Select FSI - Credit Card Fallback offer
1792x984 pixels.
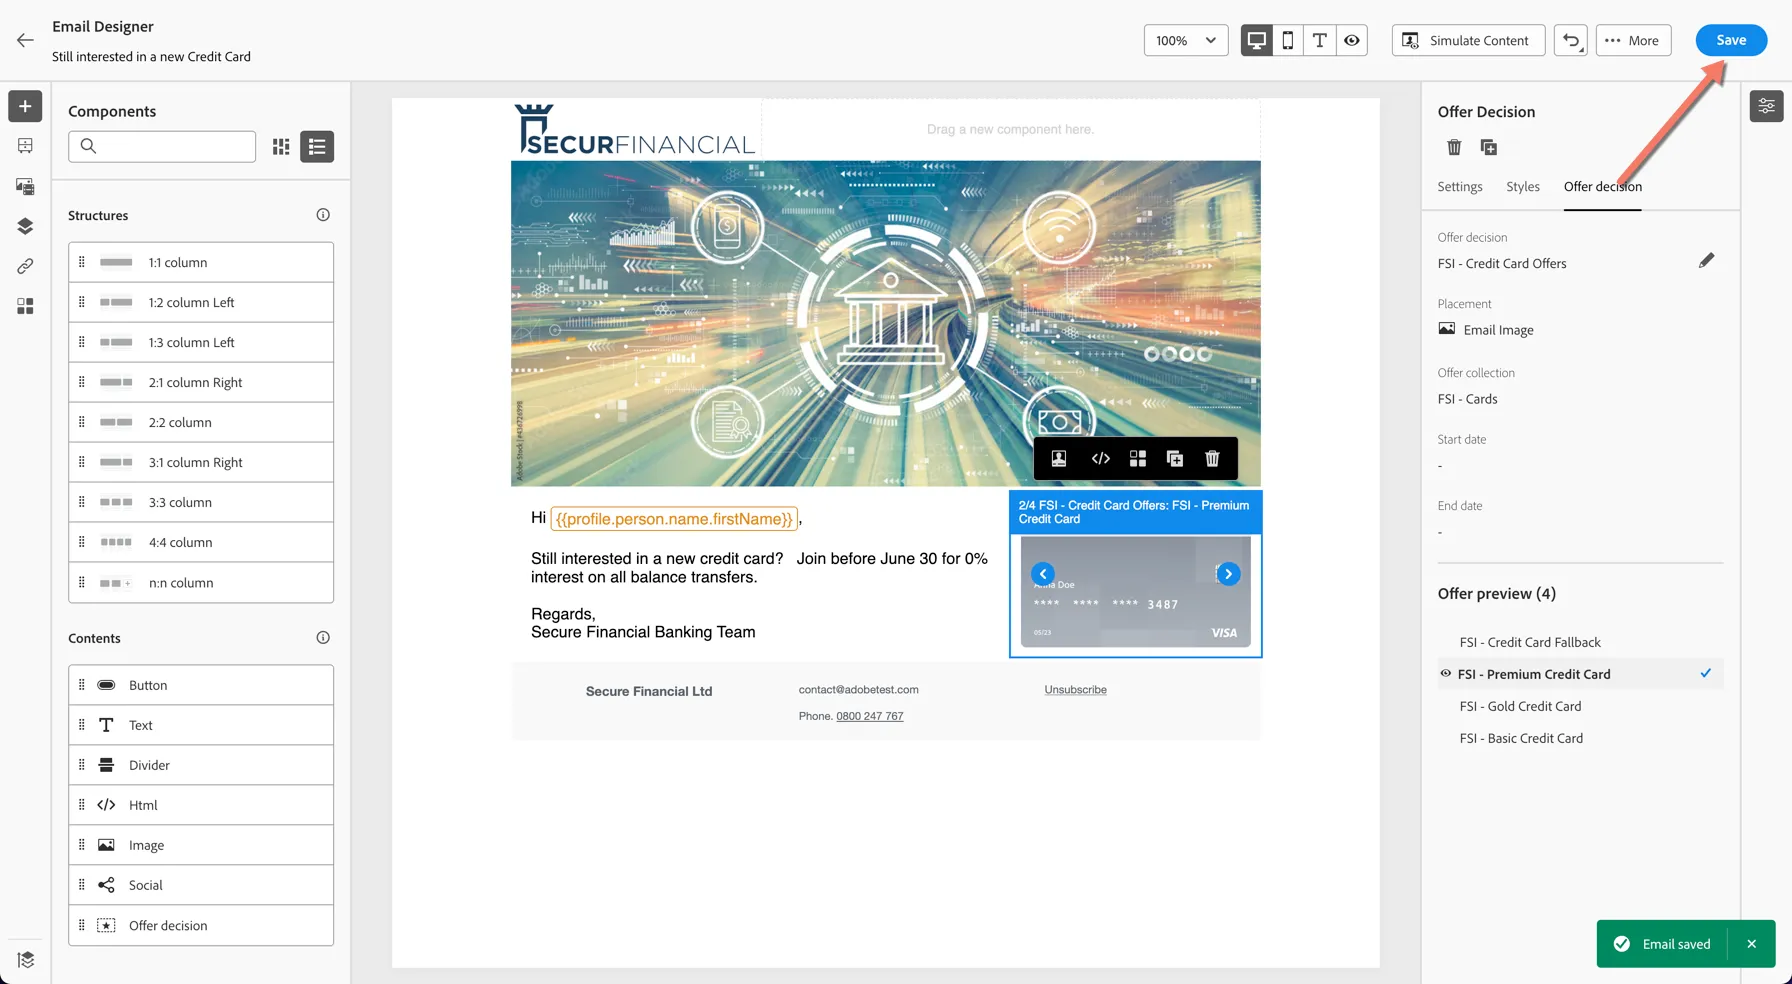click(x=1530, y=642)
